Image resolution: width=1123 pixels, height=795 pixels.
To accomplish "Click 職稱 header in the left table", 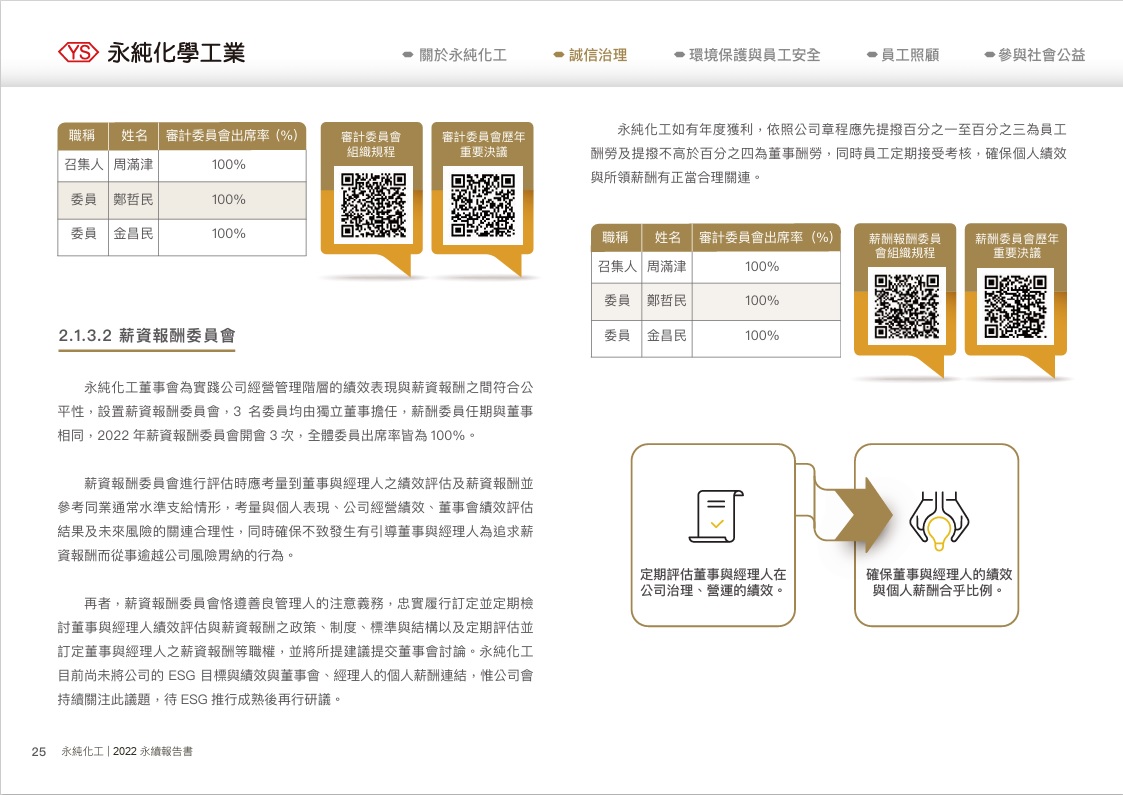I will click(x=82, y=135).
